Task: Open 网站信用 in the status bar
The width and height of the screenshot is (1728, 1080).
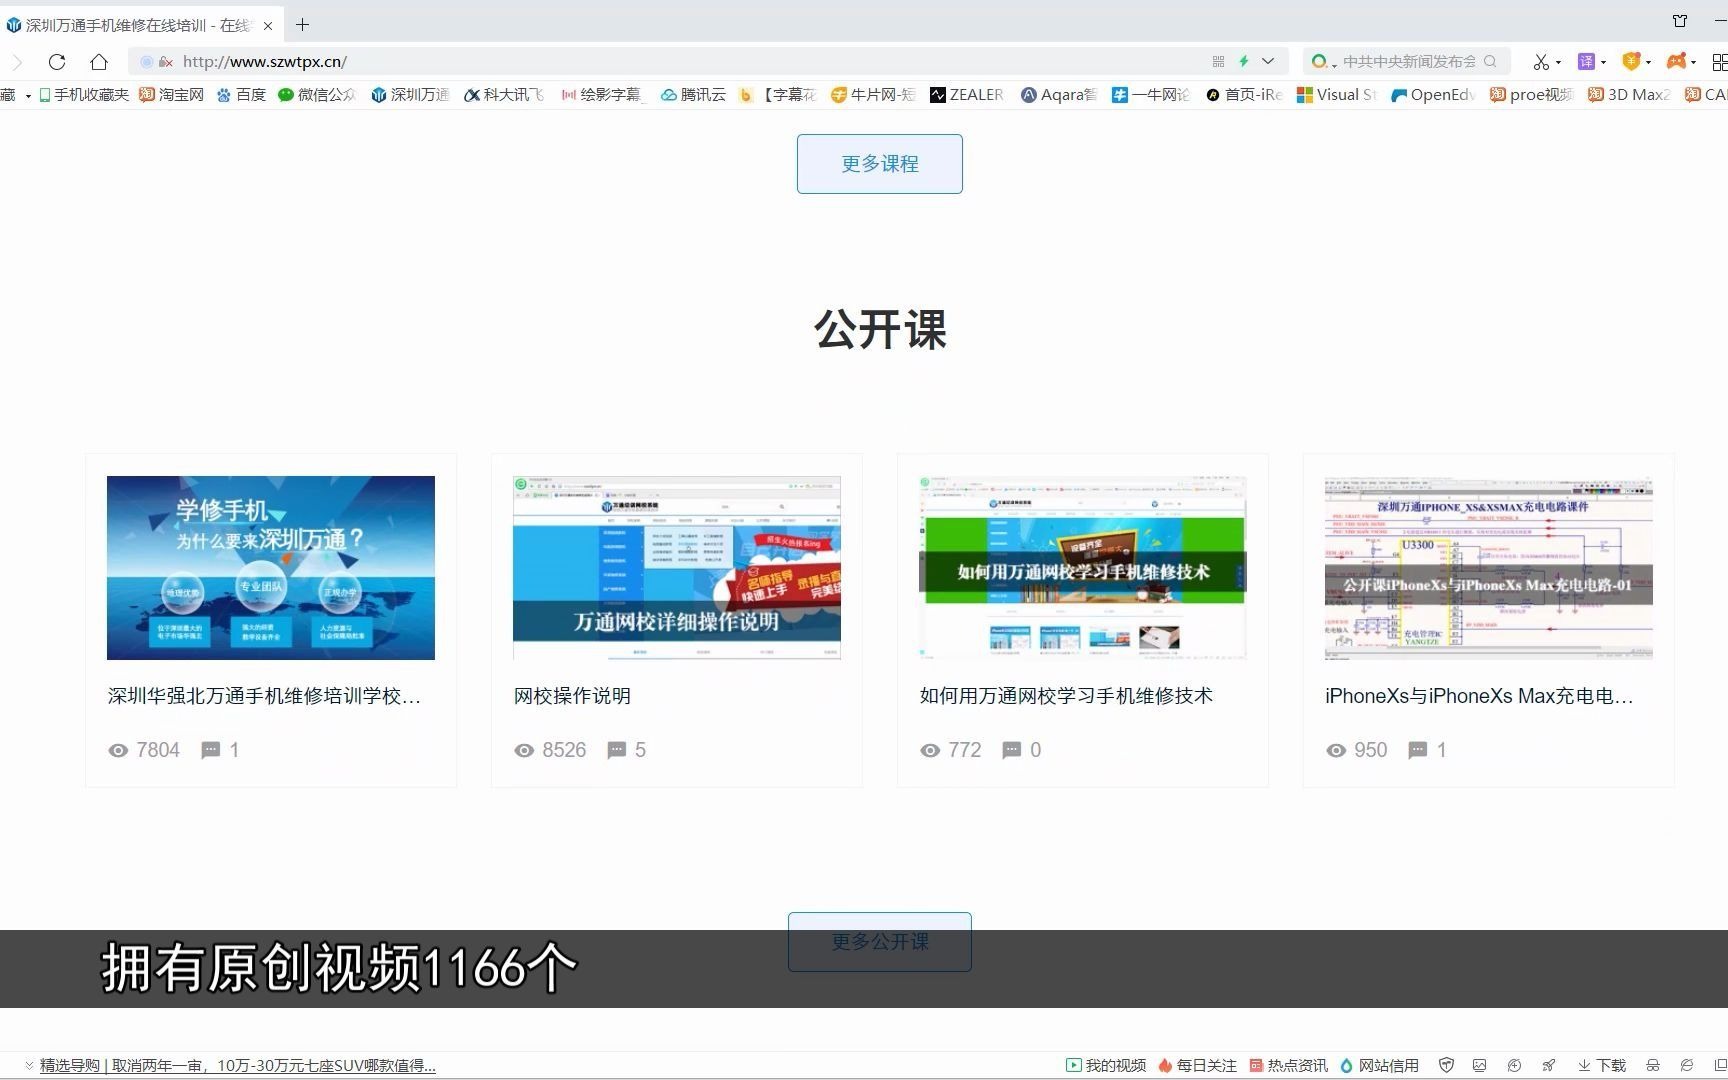Action: point(1379,1066)
